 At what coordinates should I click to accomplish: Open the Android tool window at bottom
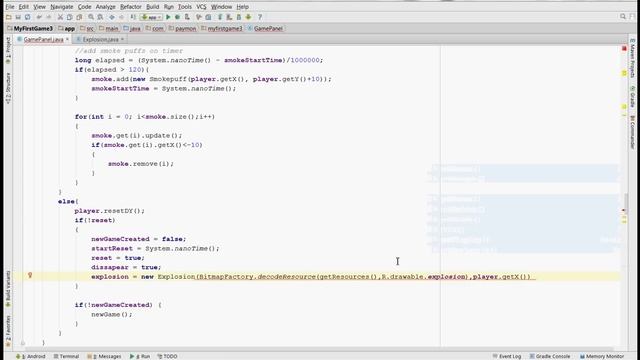point(31,356)
